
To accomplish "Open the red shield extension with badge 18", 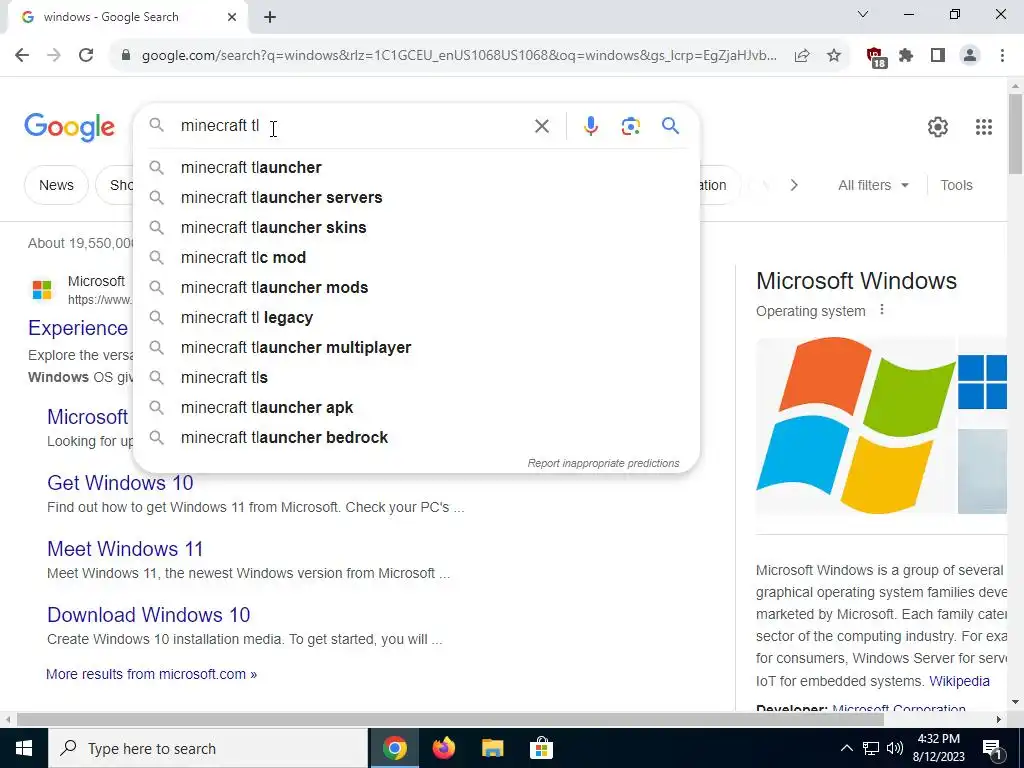I will 876,57.
